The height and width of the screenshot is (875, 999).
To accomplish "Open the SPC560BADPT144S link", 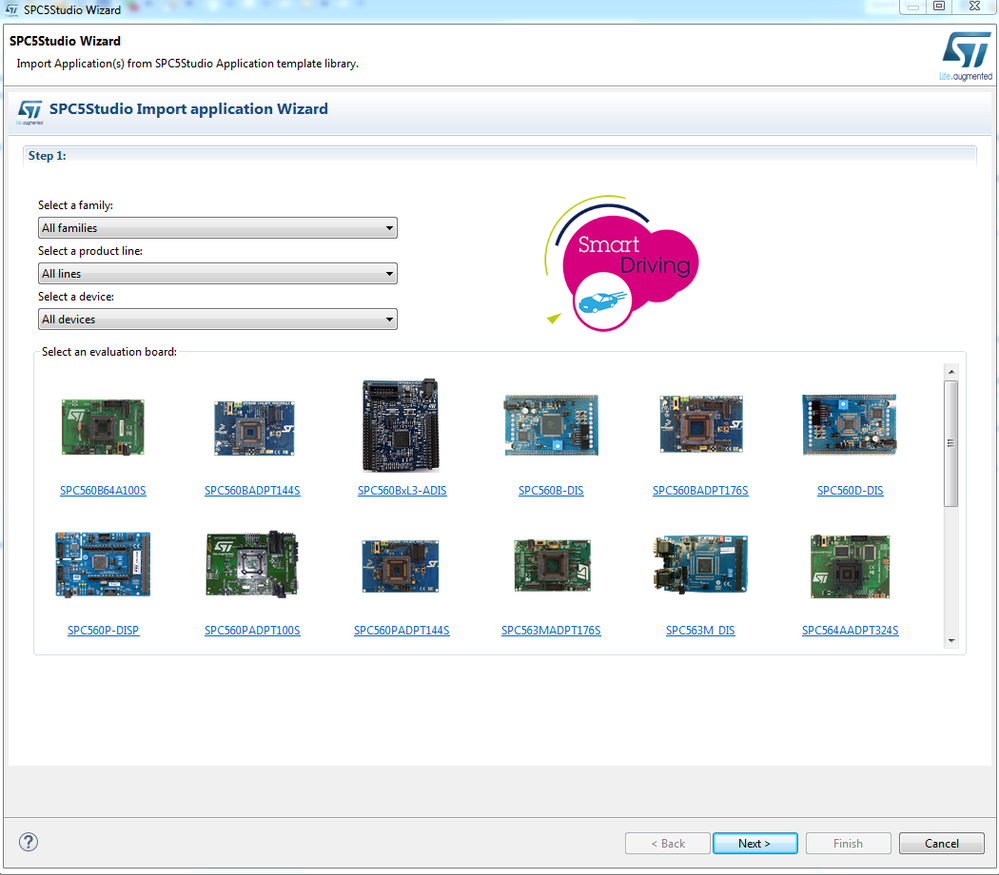I will click(252, 491).
